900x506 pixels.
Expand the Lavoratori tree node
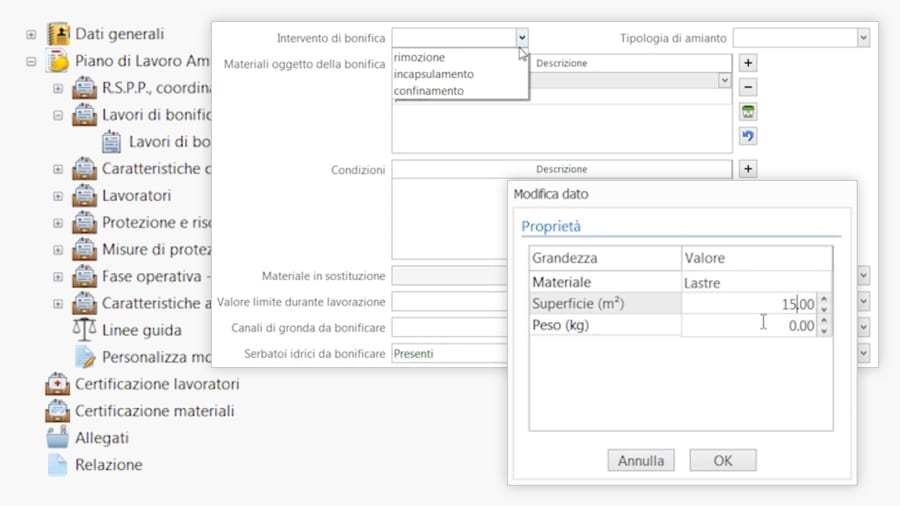(x=58, y=196)
